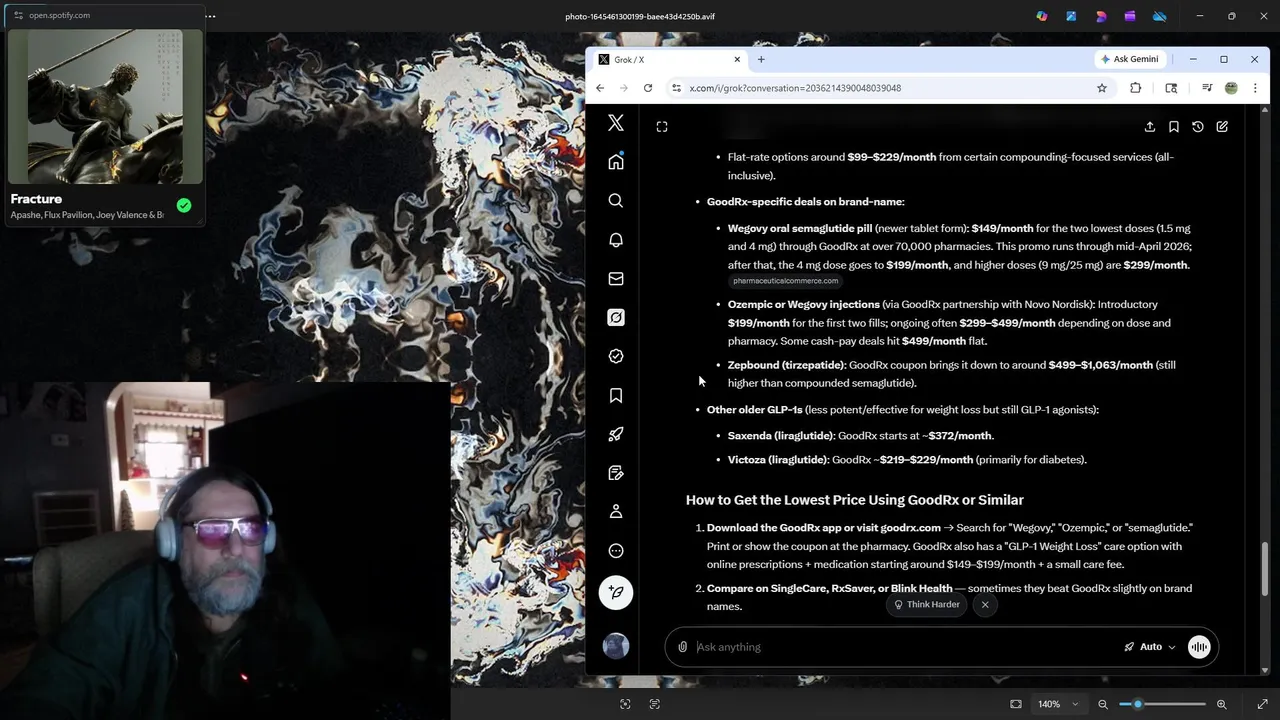
Task: Click 'Download the GoodRx app or visit goodrx.com'
Action: point(824,528)
